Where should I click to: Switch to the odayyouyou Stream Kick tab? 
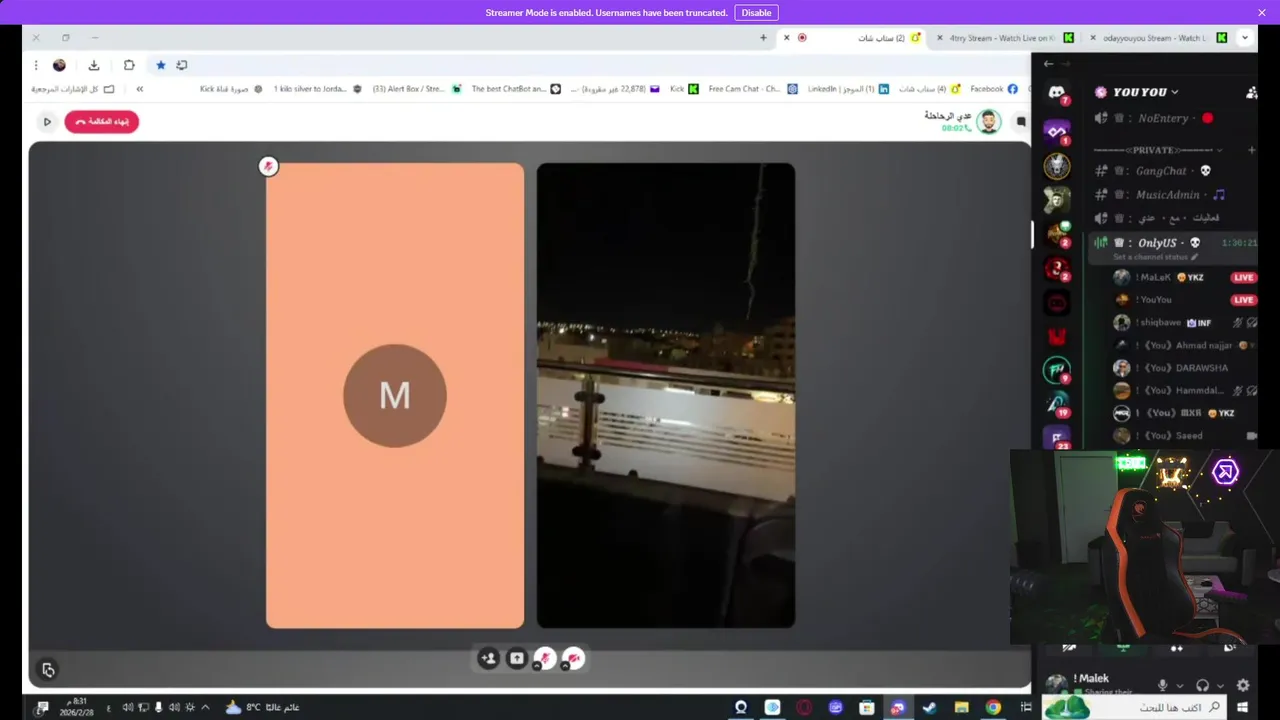click(x=1158, y=38)
